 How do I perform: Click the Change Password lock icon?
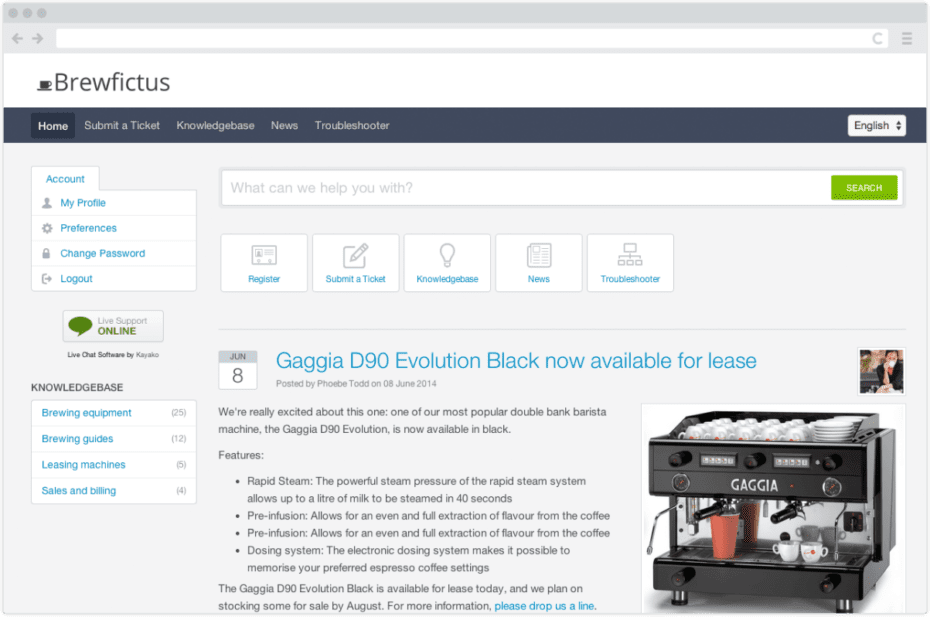click(46, 253)
